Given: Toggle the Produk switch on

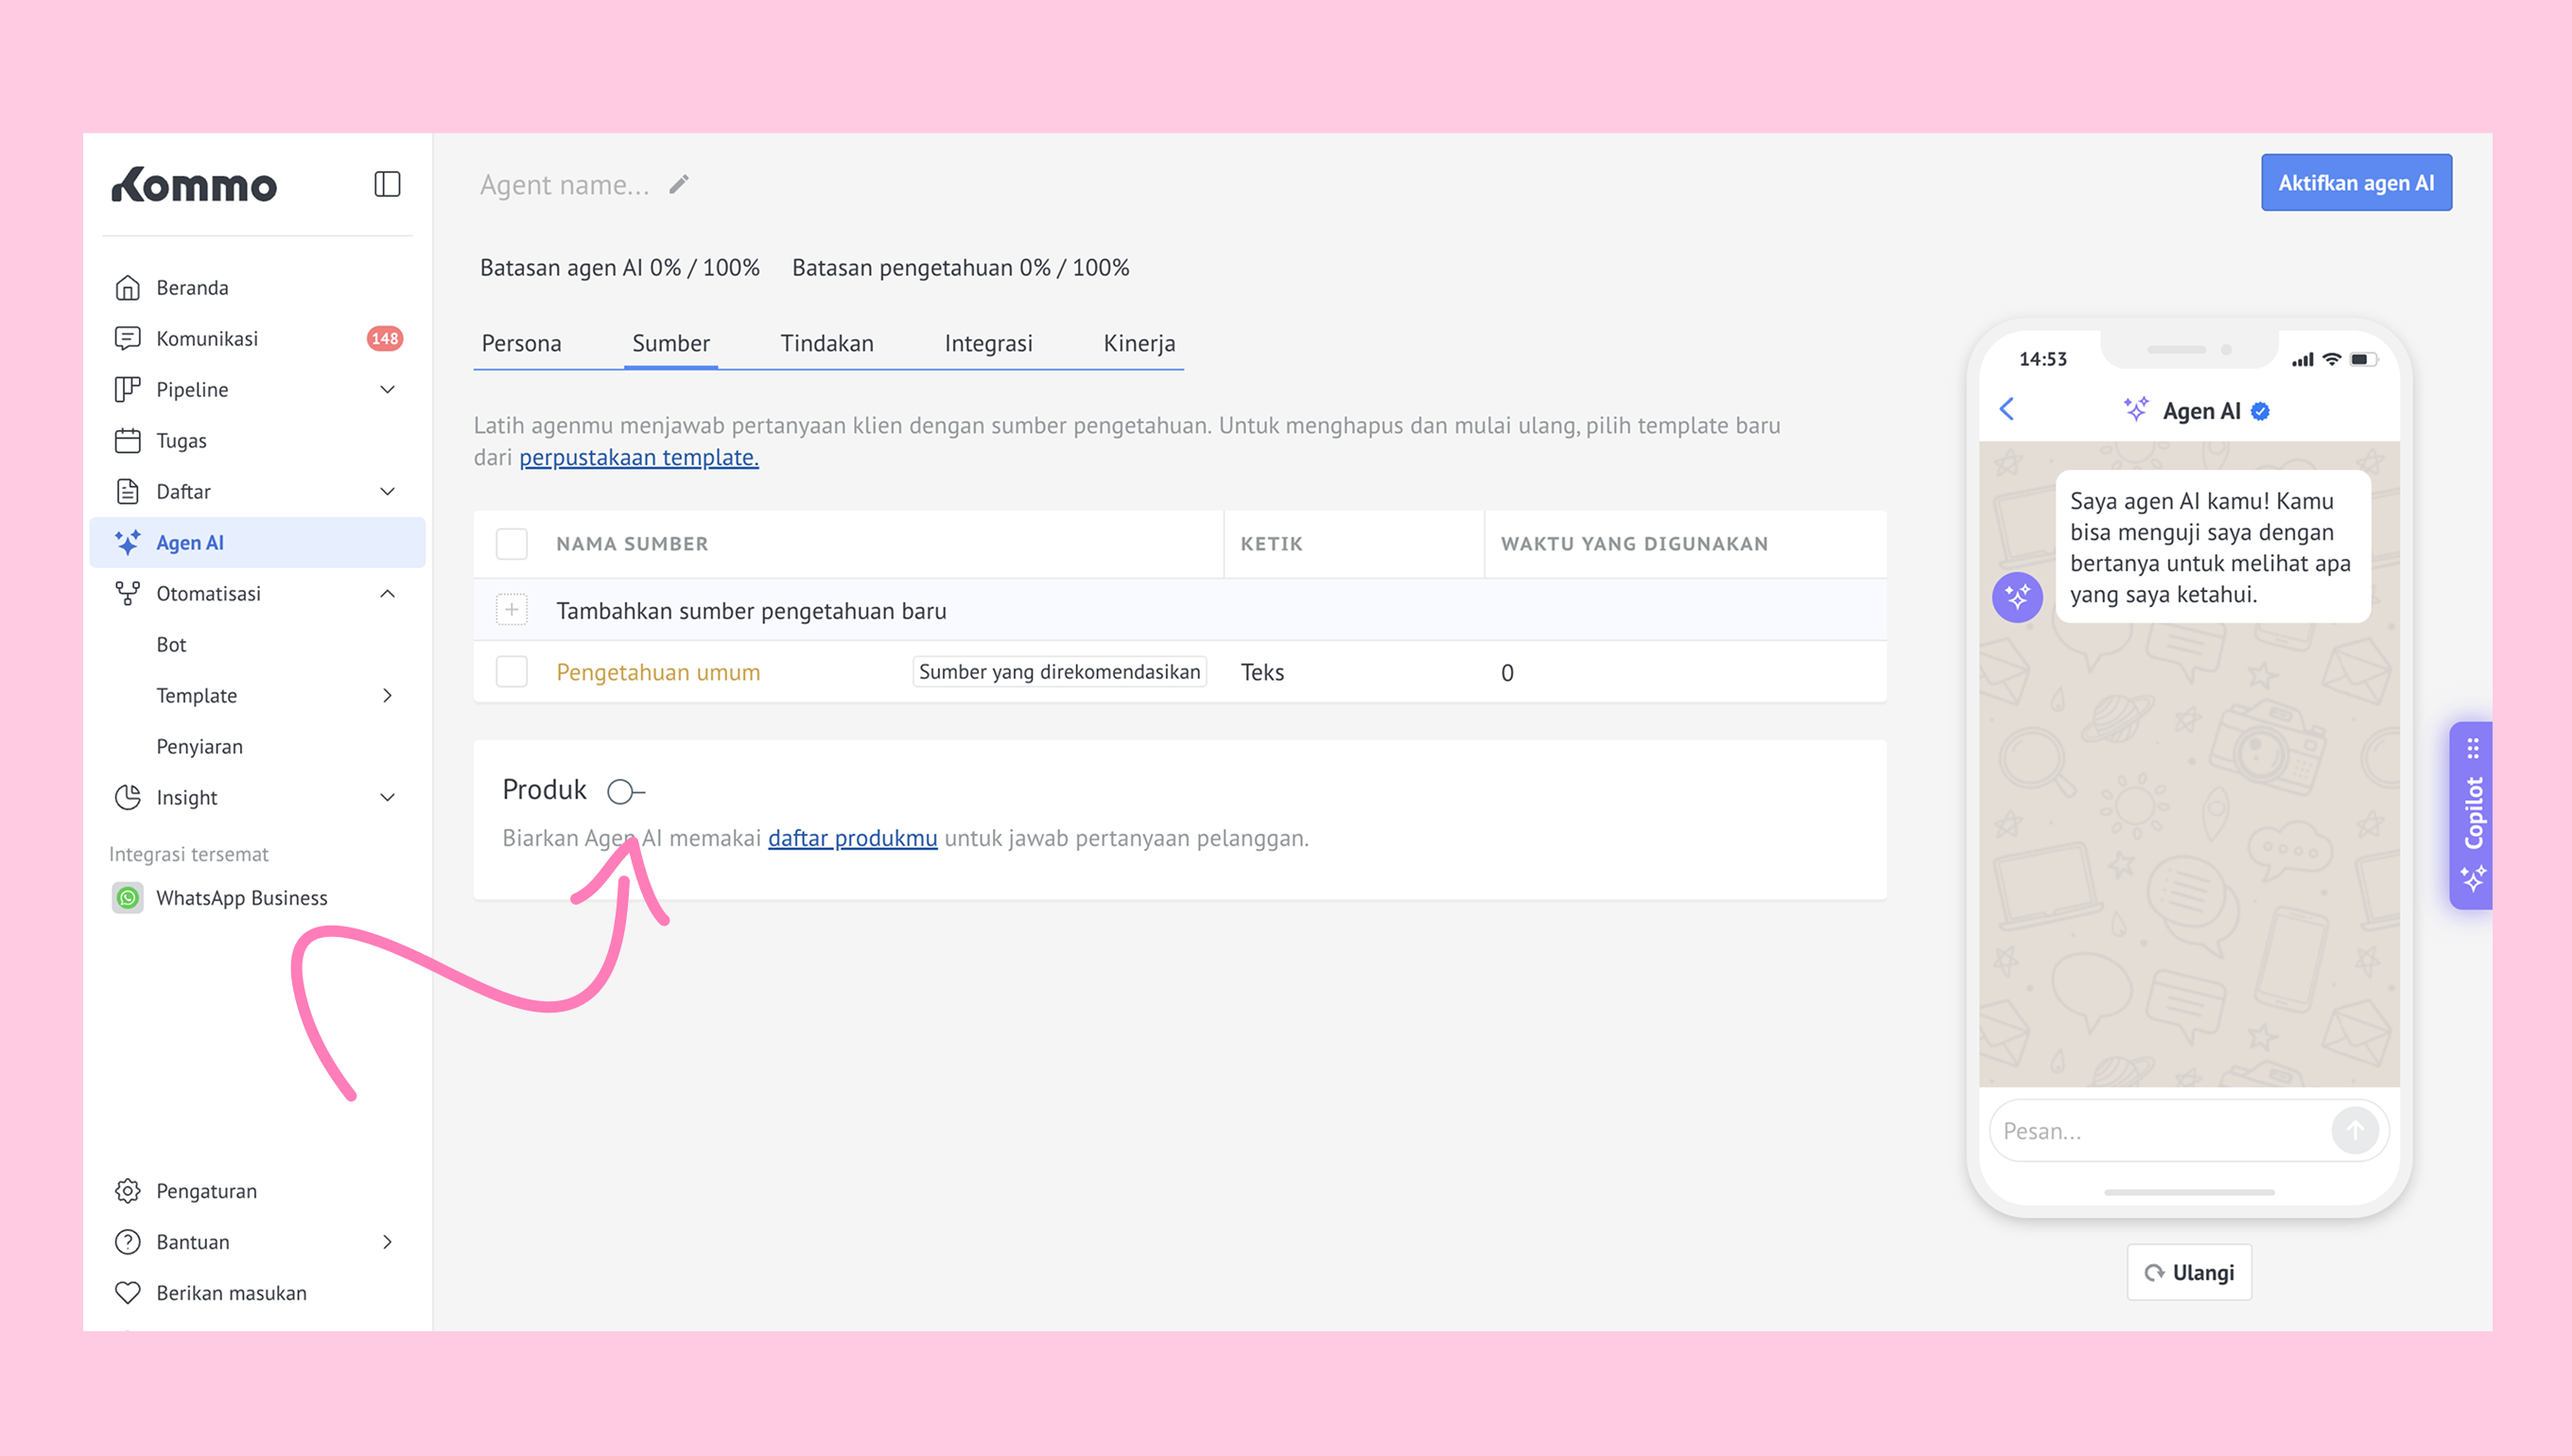Looking at the screenshot, I should (x=626, y=791).
